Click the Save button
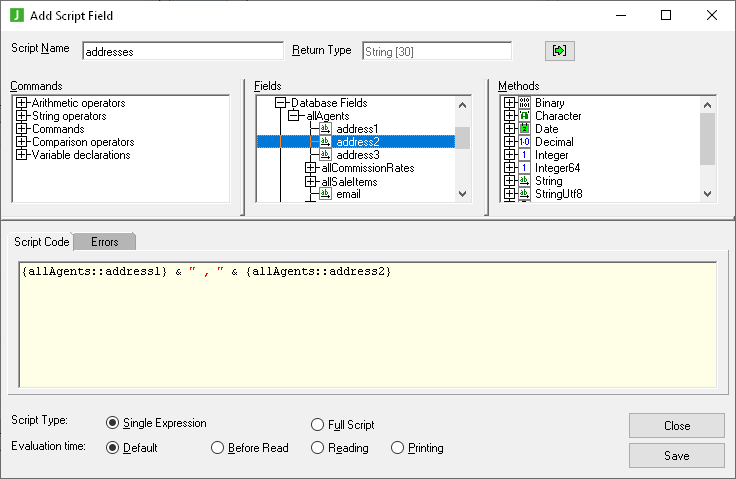This screenshot has width=736, height=479. 676,455
